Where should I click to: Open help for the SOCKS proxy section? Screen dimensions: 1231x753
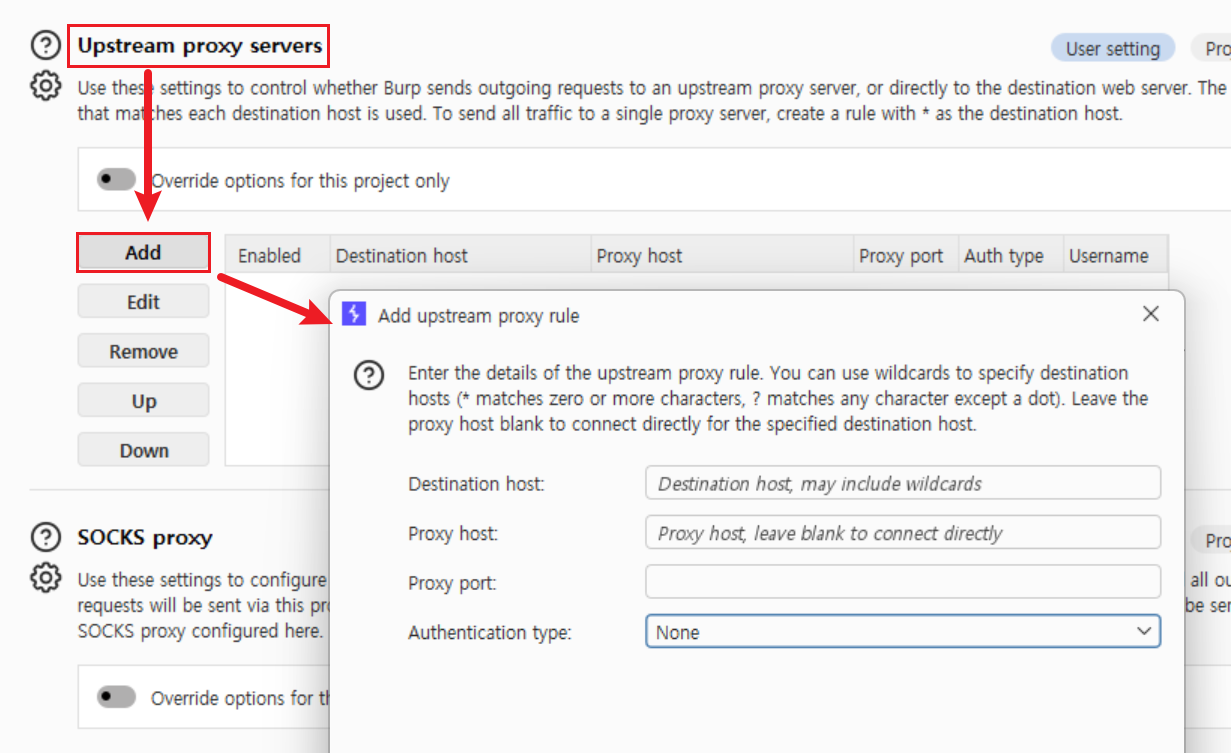click(x=46, y=538)
